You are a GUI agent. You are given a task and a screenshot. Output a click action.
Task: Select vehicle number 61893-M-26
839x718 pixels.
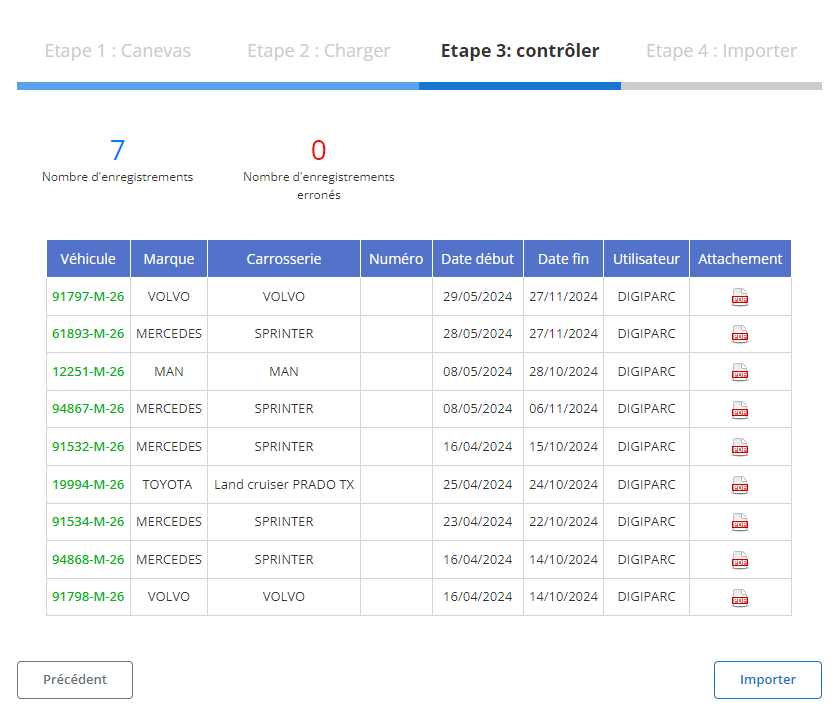click(x=88, y=334)
